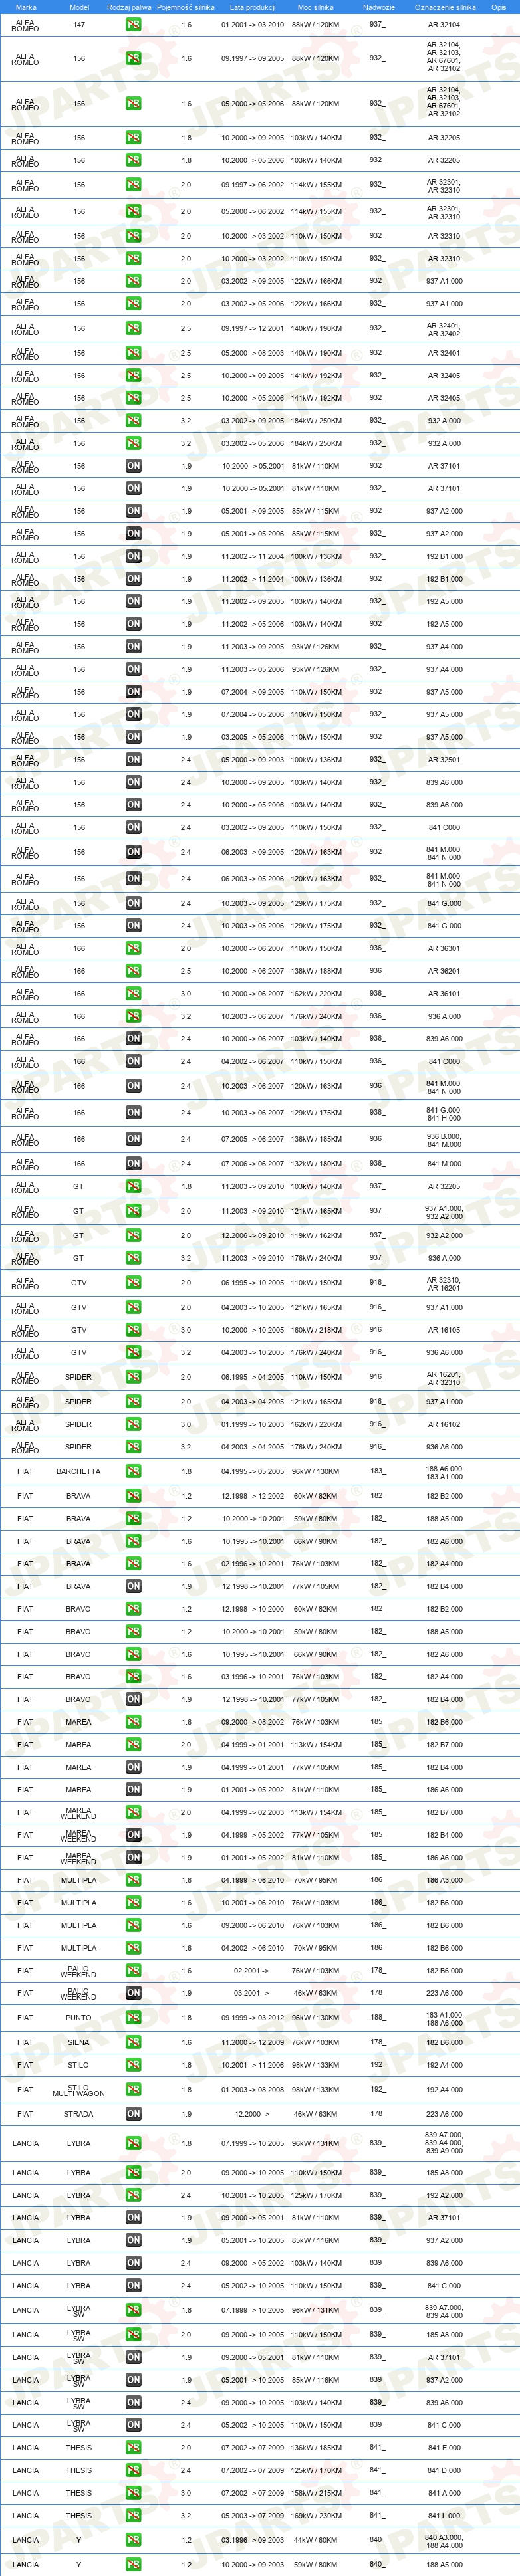Click the Marka column header

coord(25,7)
